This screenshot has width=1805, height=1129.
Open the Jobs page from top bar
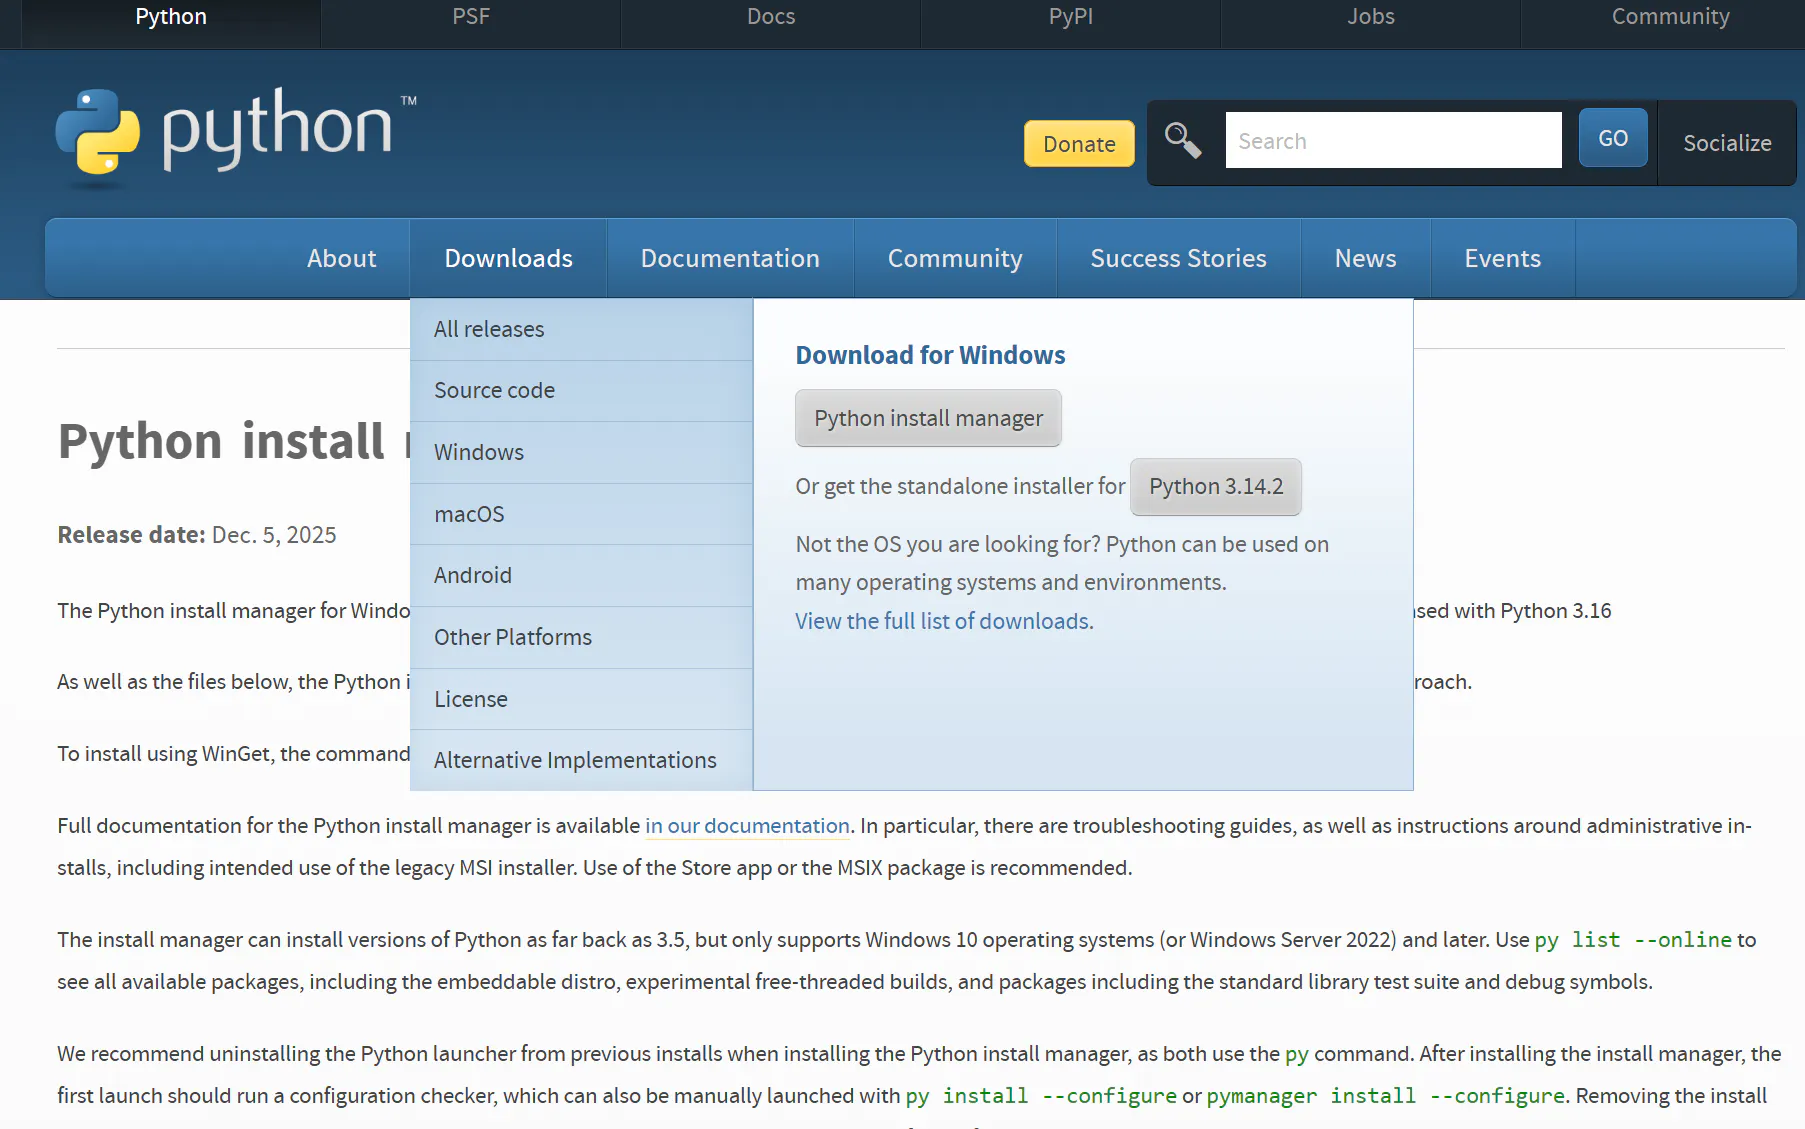[1370, 16]
